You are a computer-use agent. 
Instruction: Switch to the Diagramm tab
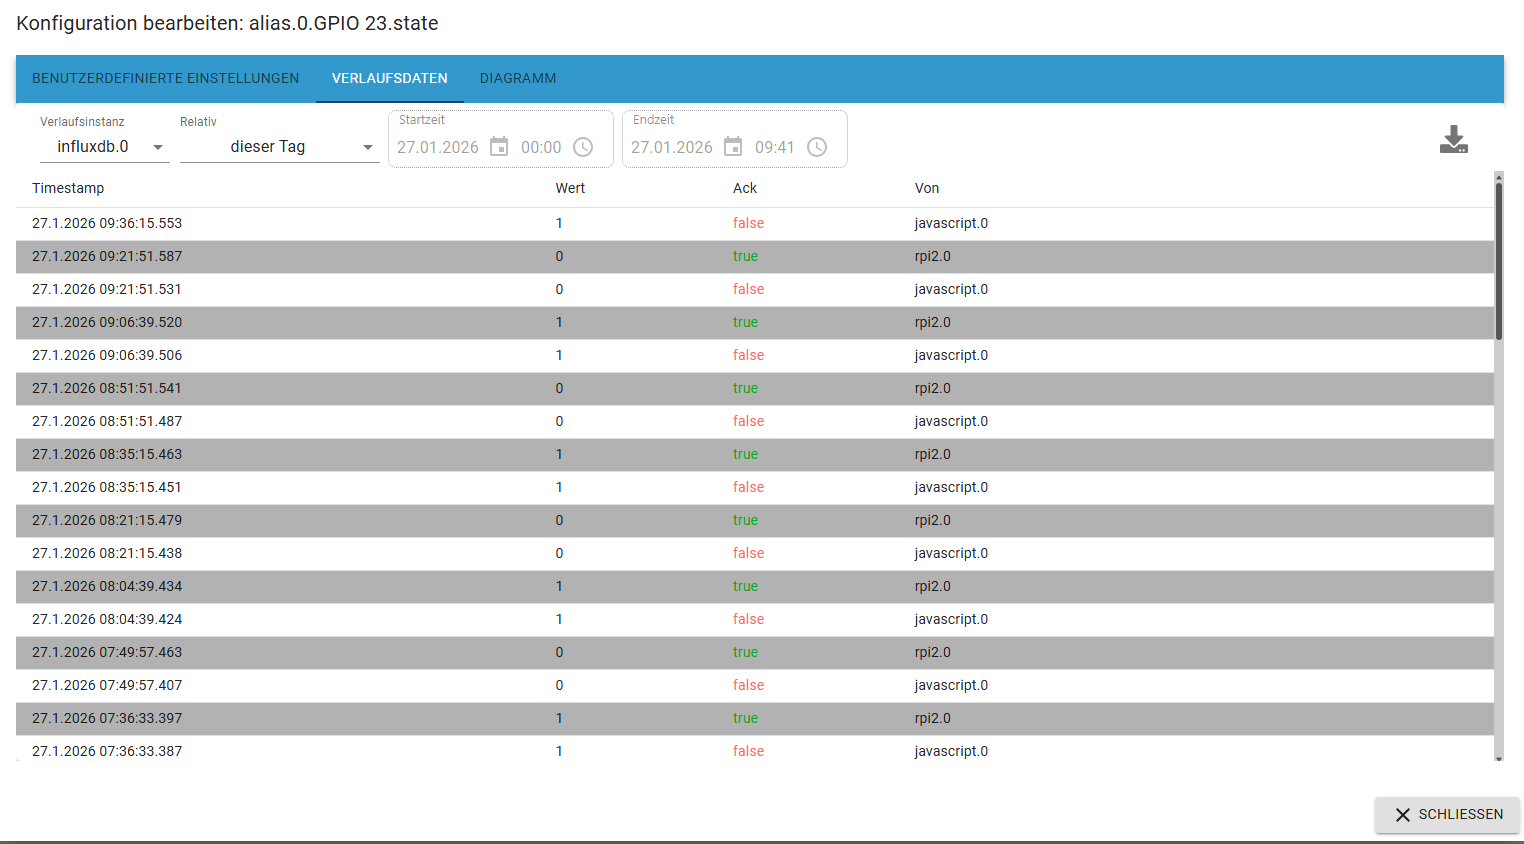pos(518,78)
